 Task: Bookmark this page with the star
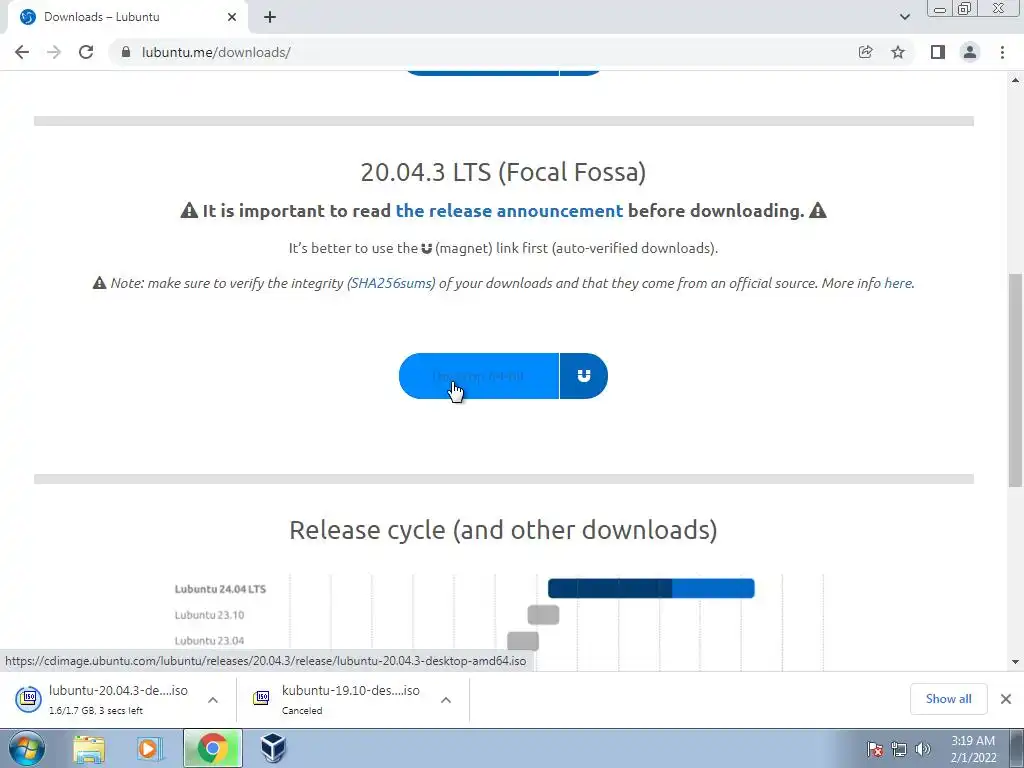tap(898, 52)
